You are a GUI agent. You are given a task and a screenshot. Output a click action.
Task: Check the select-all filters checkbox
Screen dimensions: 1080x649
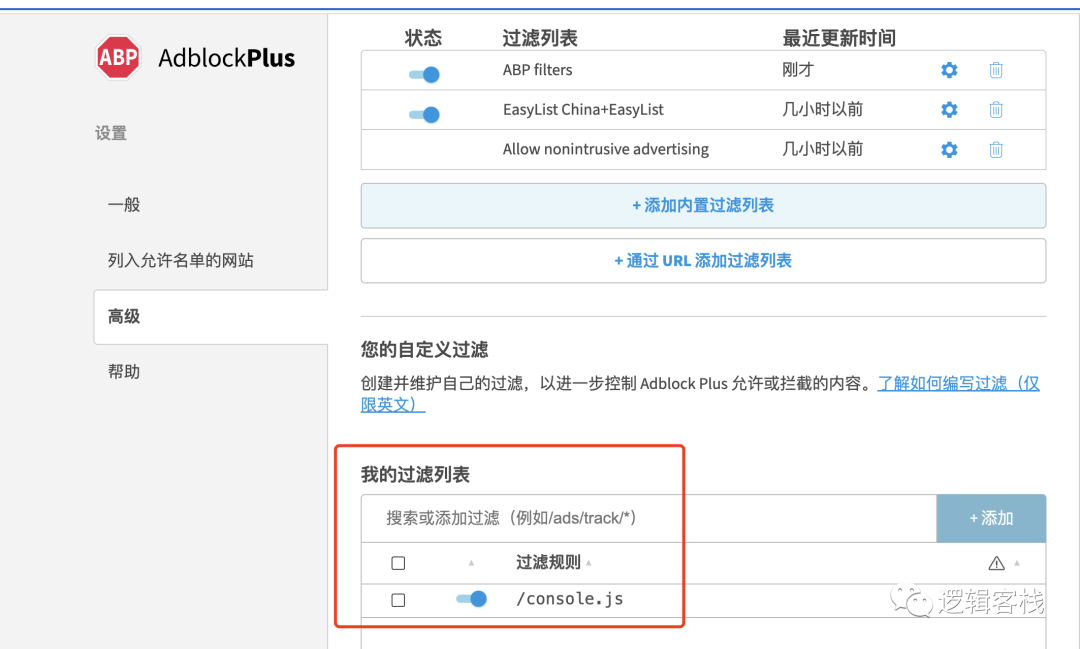point(398,563)
